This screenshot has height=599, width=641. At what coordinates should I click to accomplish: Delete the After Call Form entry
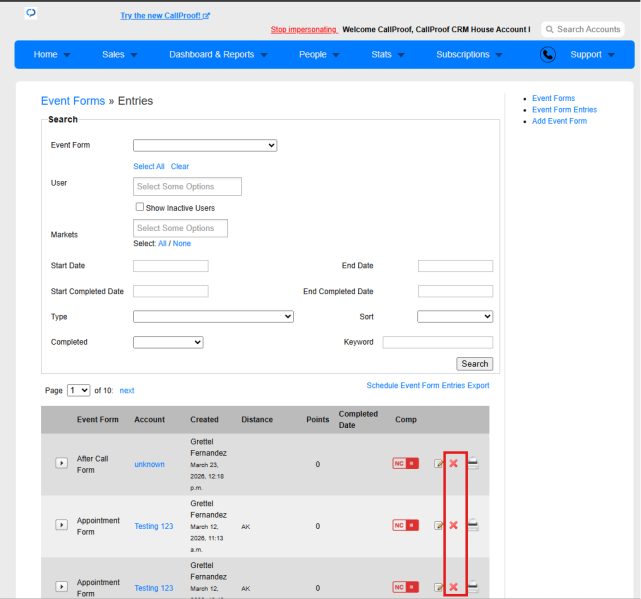pyautogui.click(x=453, y=463)
